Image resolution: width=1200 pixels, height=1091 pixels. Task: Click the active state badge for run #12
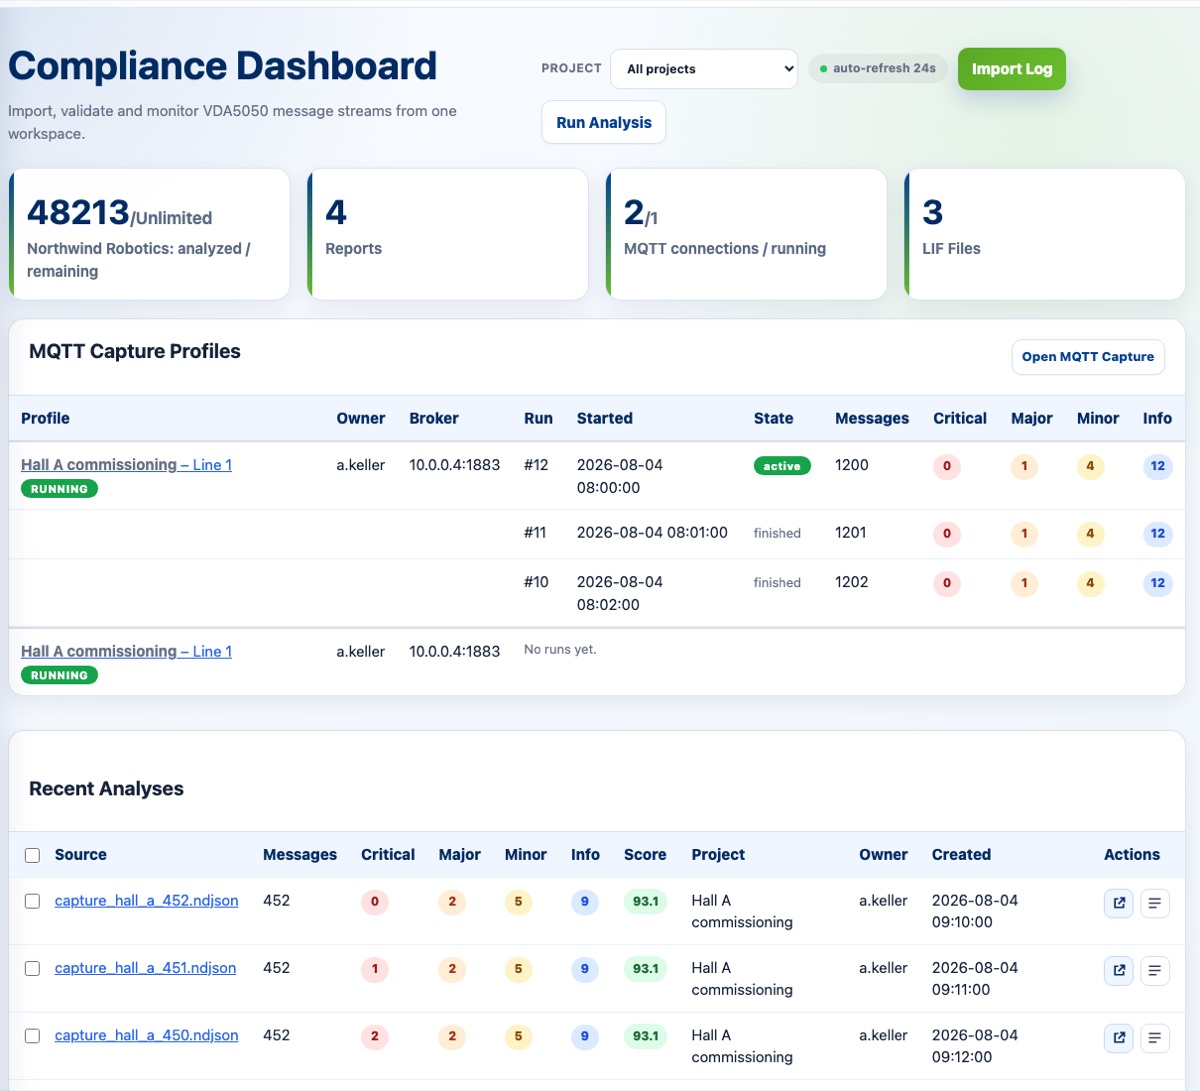[x=782, y=466]
